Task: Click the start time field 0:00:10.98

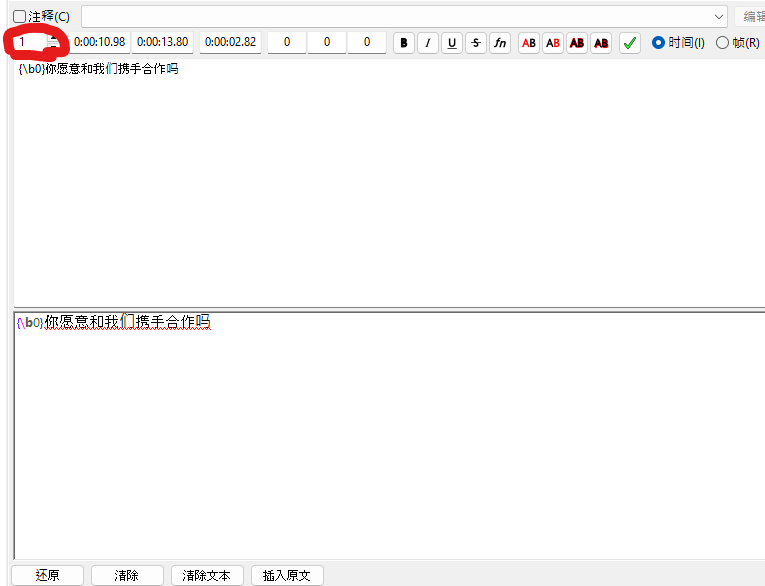Action: click(x=100, y=42)
